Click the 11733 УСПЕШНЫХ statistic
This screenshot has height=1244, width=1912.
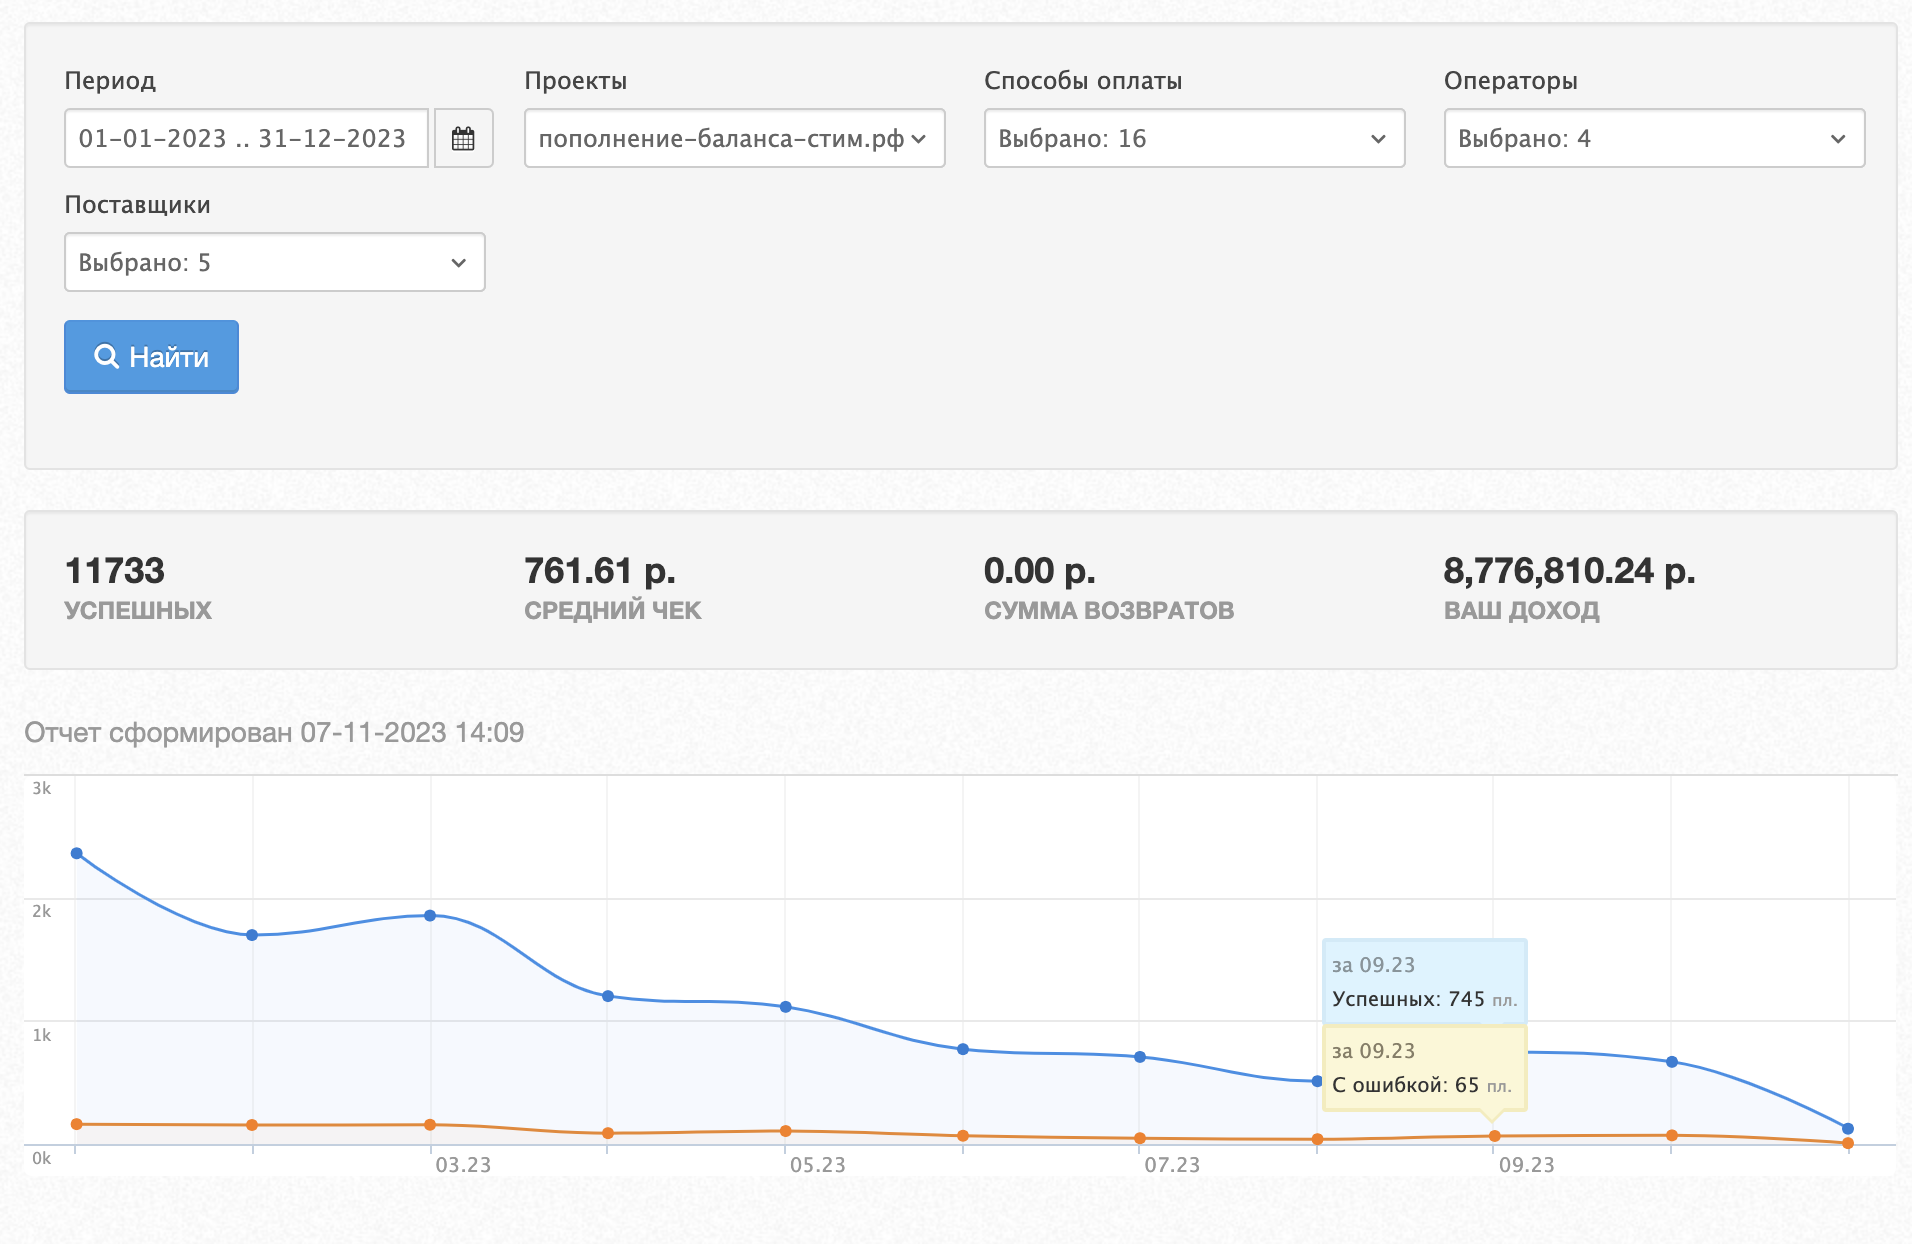pyautogui.click(x=115, y=571)
